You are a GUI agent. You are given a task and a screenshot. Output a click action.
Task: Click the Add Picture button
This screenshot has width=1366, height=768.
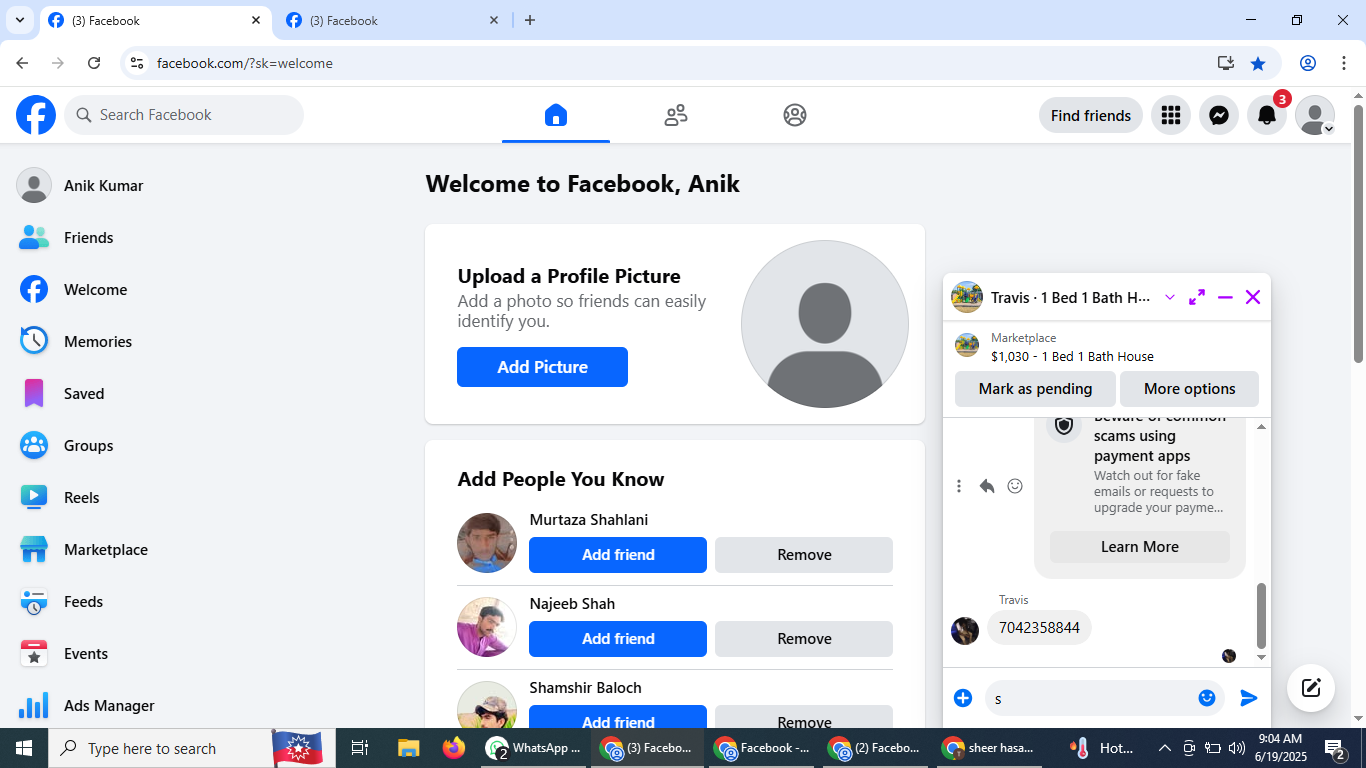542,367
